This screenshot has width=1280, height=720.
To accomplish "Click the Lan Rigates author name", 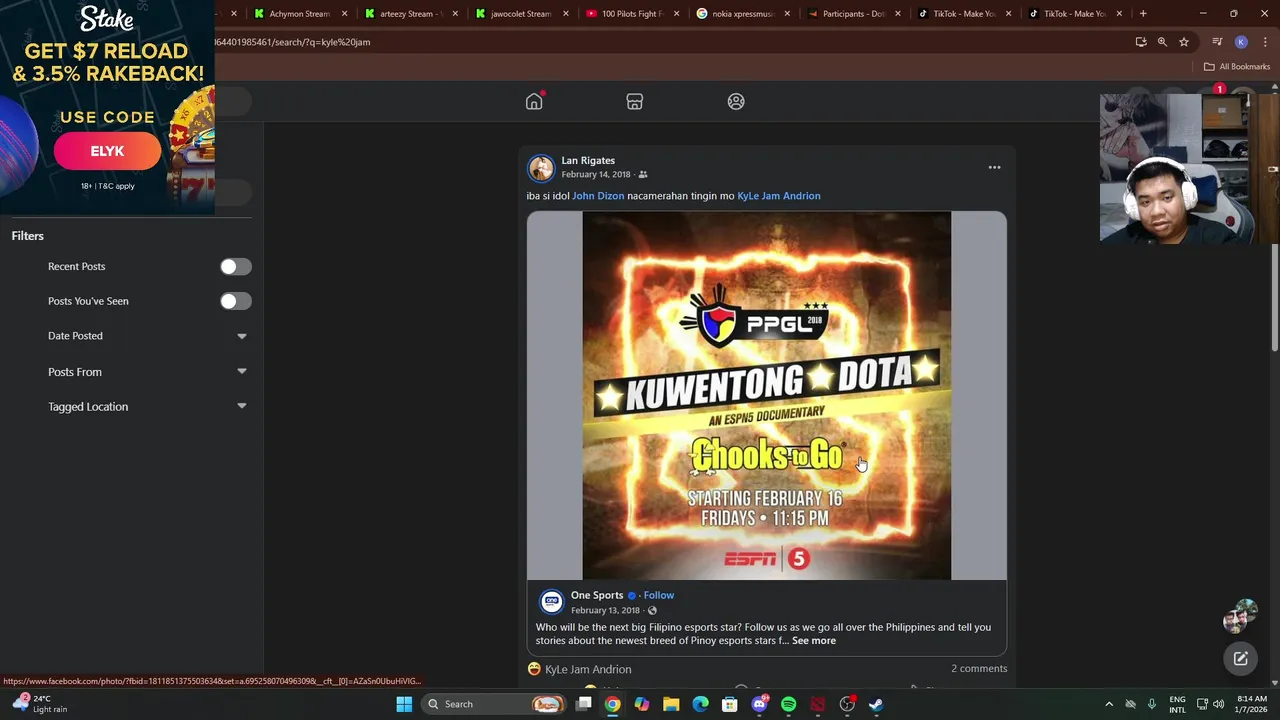I will [588, 160].
